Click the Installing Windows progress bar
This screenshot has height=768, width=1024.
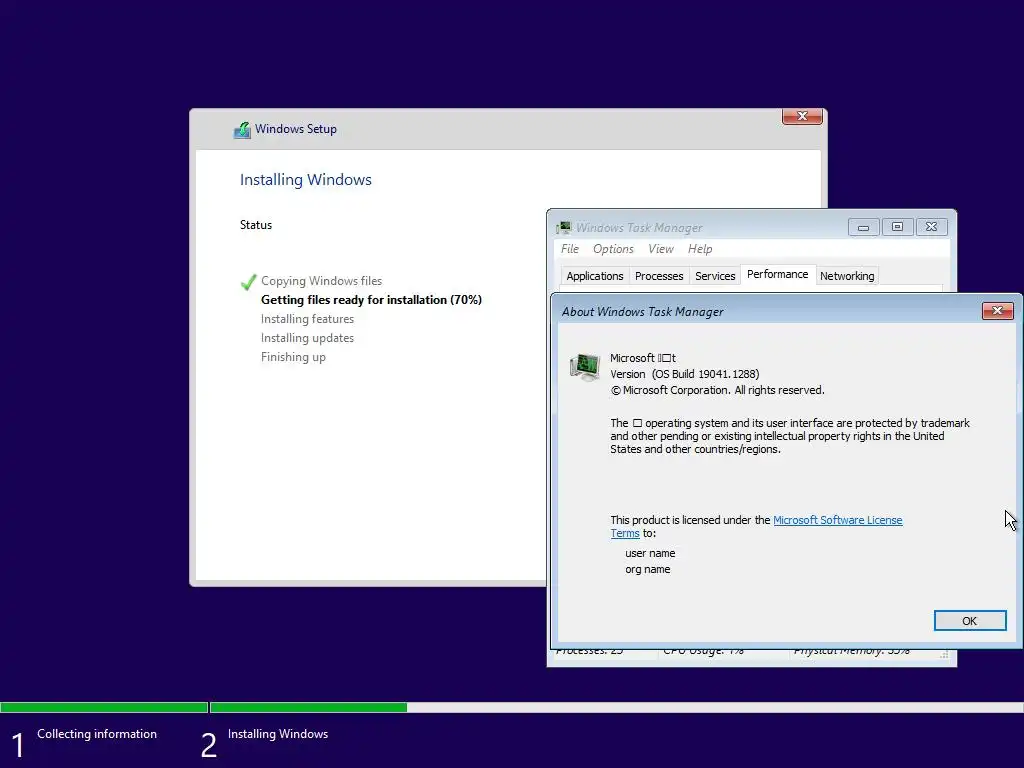[616, 707]
